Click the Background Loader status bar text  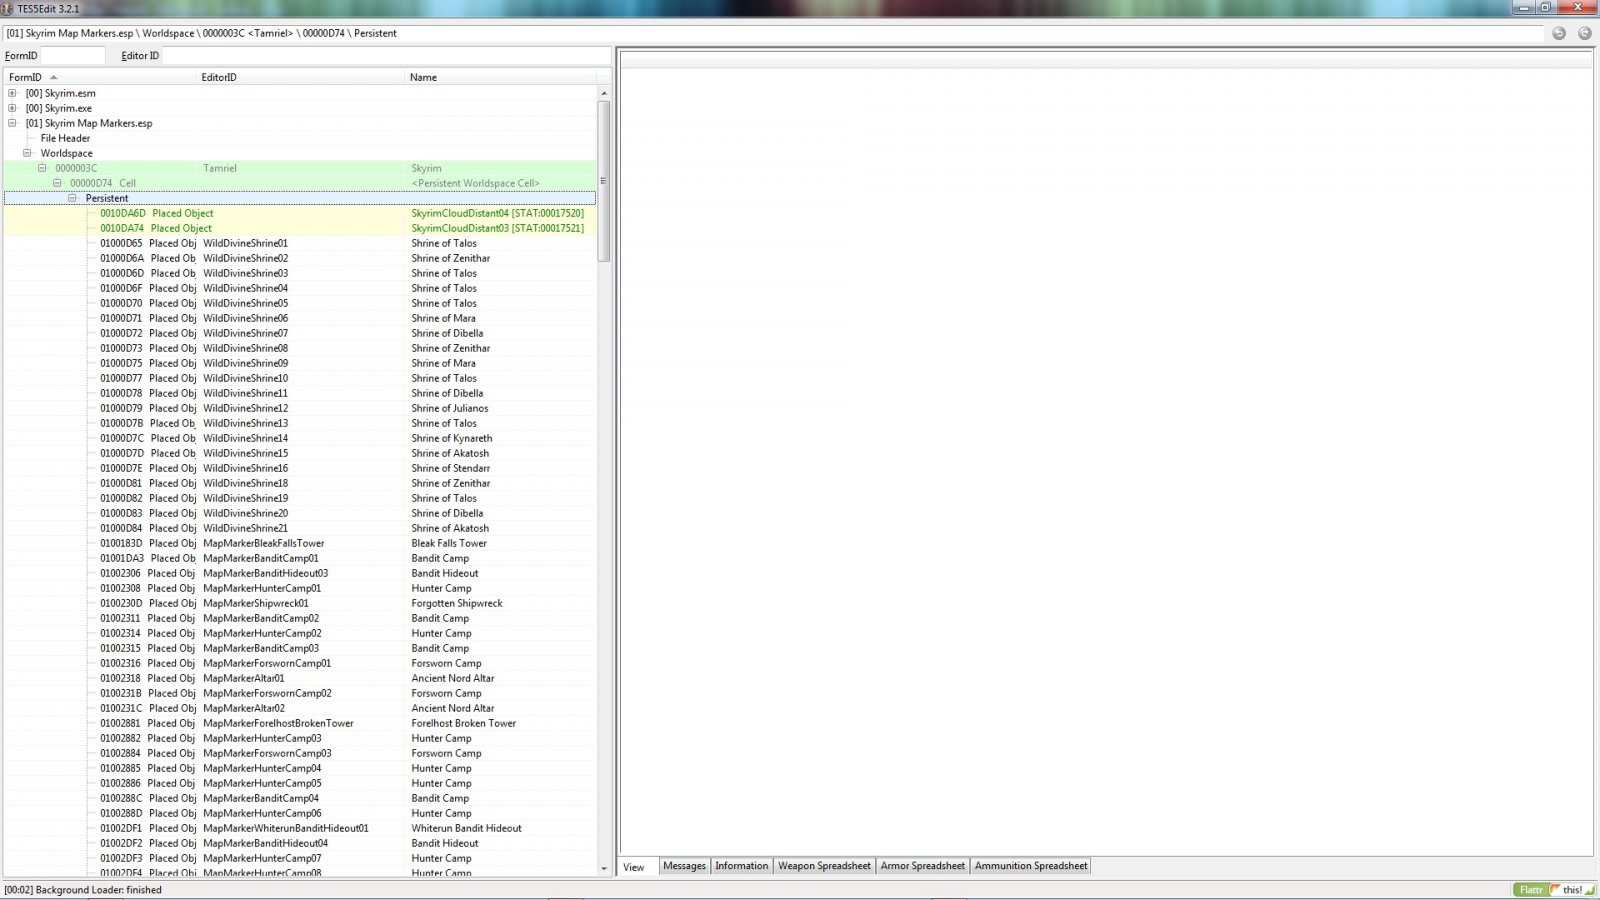click(x=83, y=890)
